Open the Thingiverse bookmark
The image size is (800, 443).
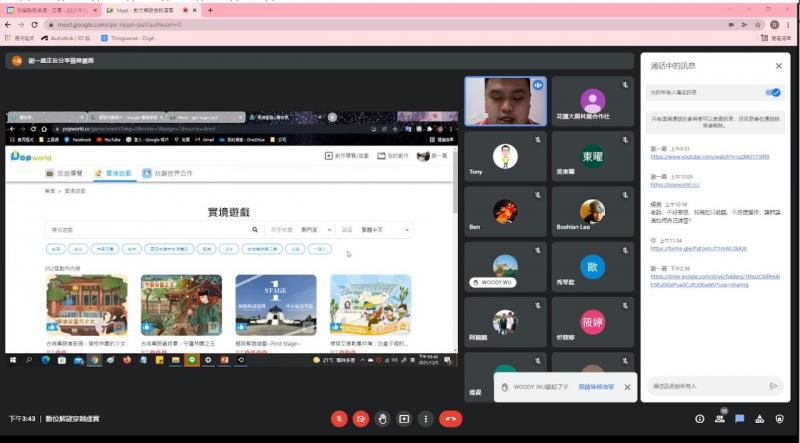point(128,38)
